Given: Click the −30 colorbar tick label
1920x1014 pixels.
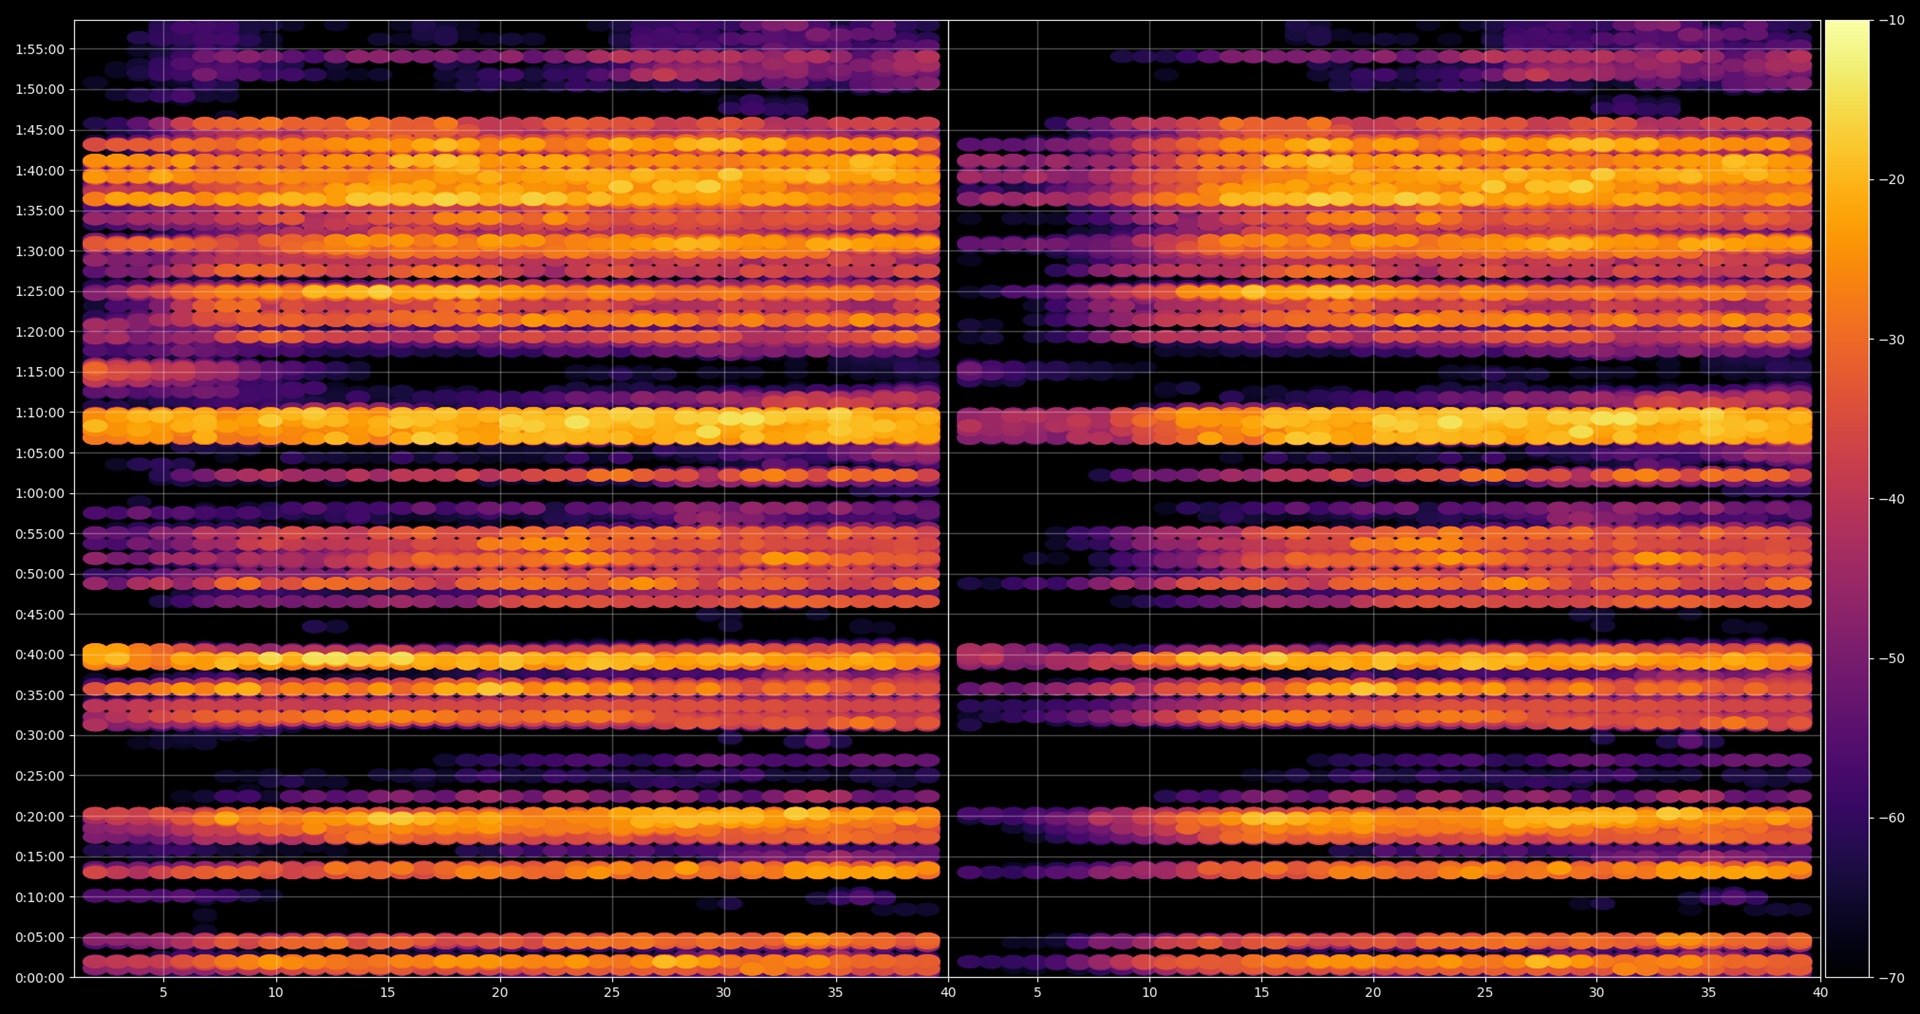Looking at the screenshot, I should pos(1892,340).
